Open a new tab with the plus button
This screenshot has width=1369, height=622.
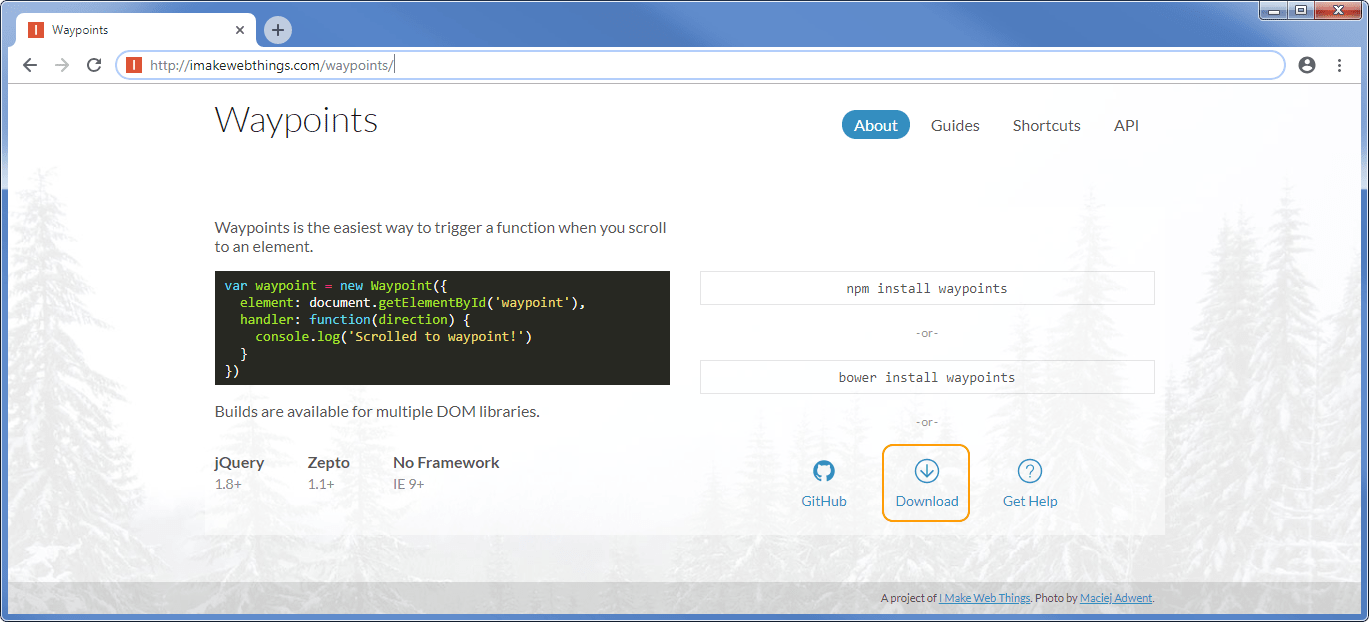click(x=278, y=30)
